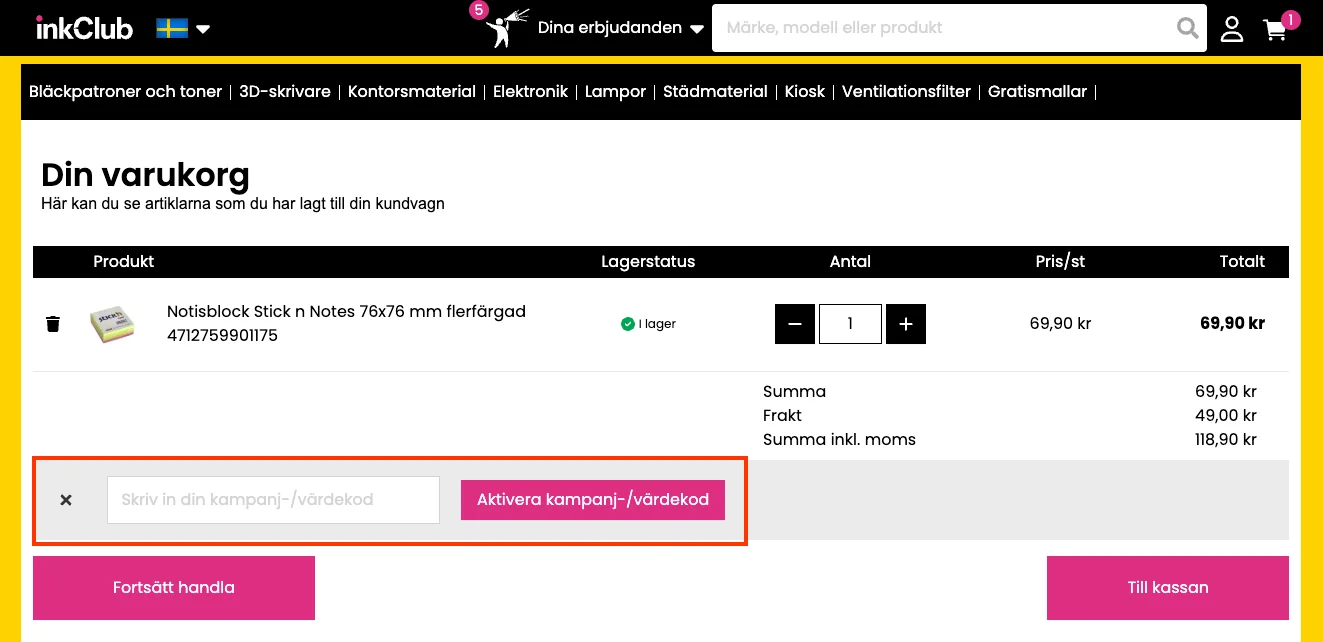
Task: Open the Notisblock Stick n Notes product link
Action: tap(344, 311)
